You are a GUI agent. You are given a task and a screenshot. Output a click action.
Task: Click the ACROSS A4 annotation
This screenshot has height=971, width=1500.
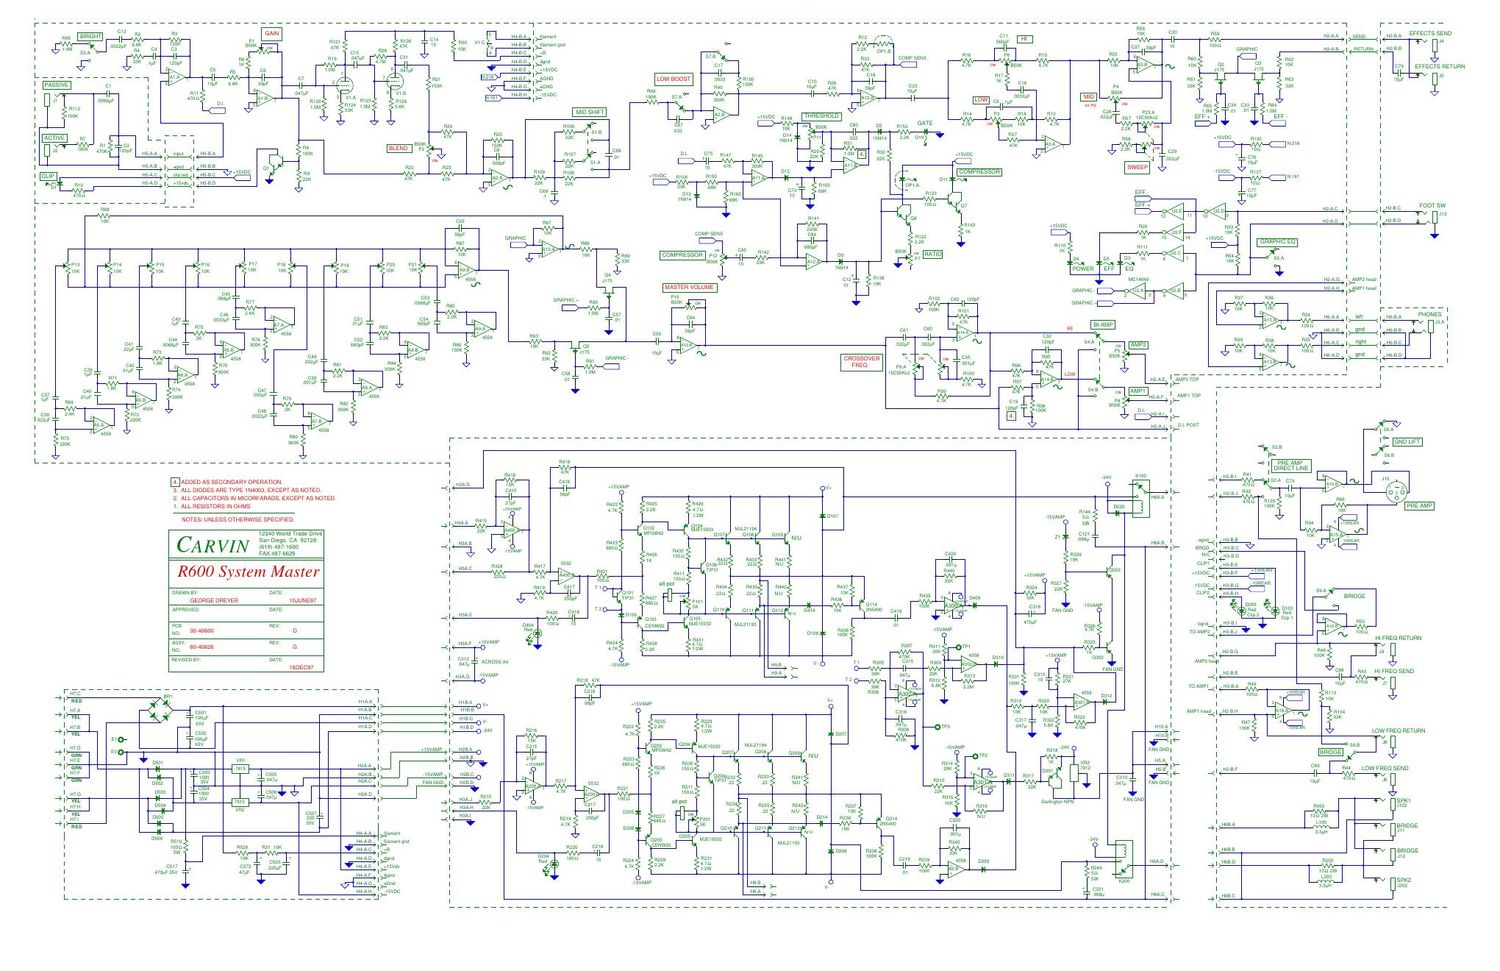click(495, 662)
